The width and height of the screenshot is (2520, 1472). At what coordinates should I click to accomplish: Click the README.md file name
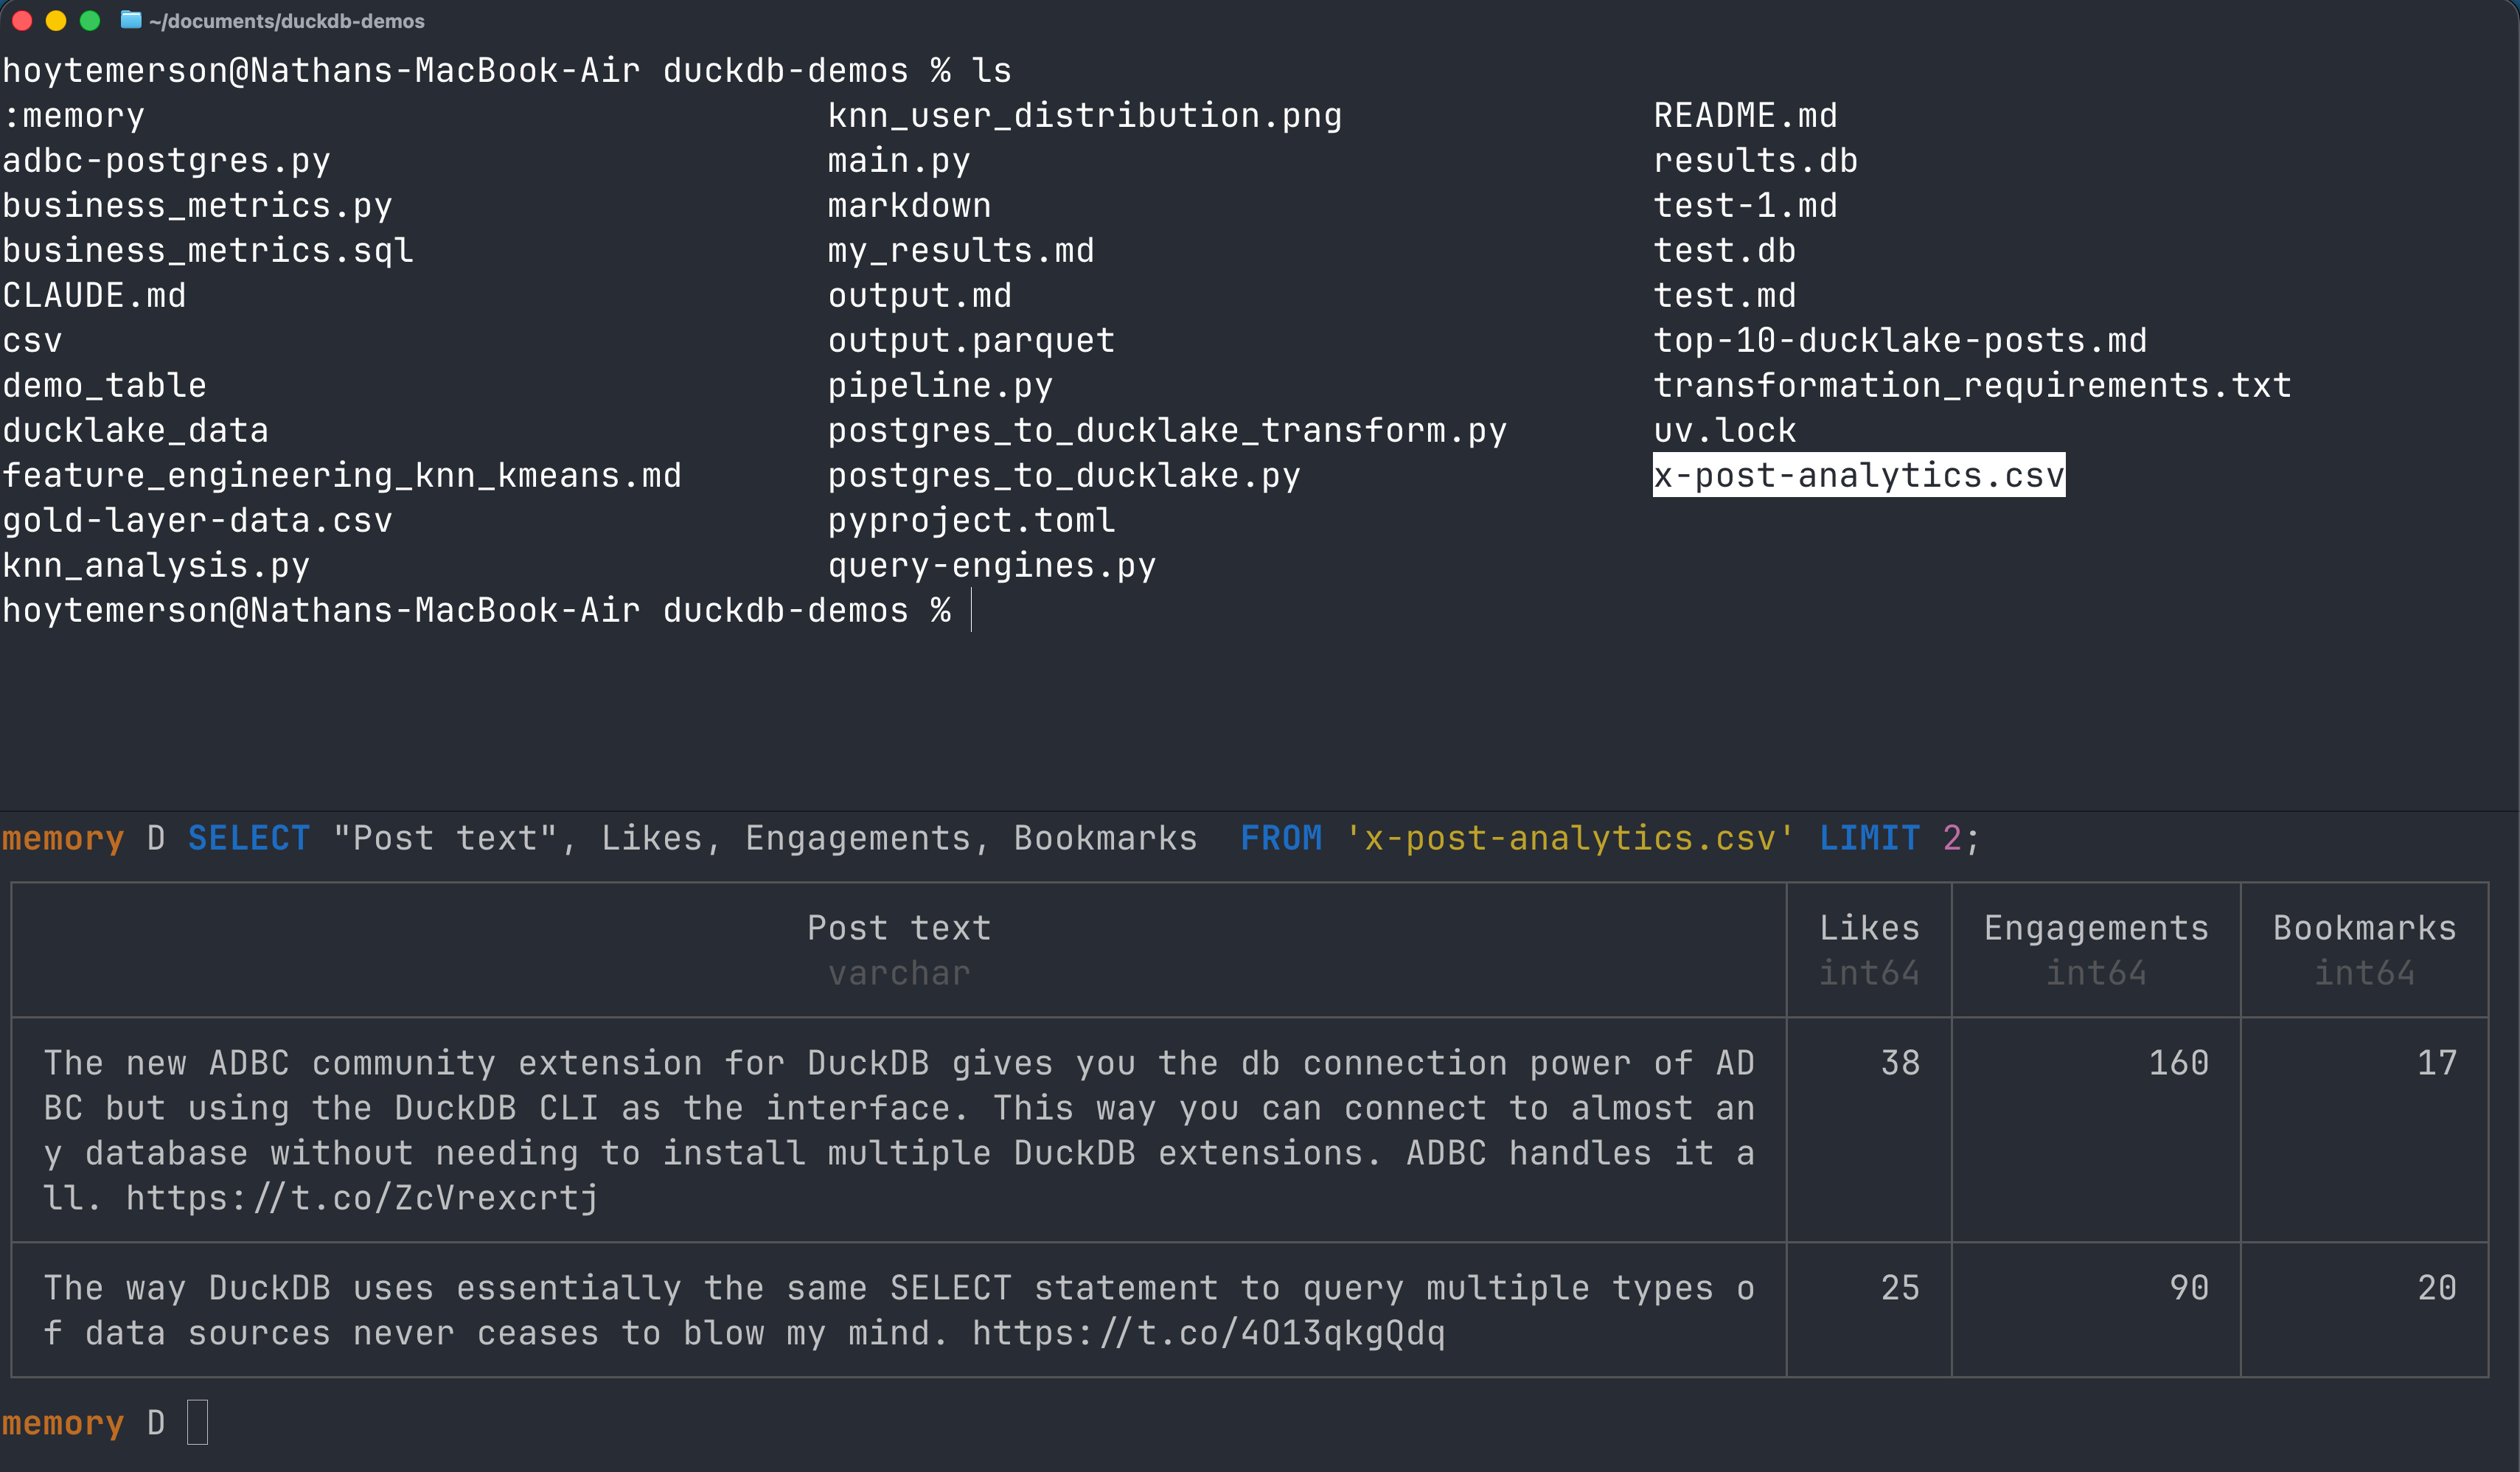1745,115
